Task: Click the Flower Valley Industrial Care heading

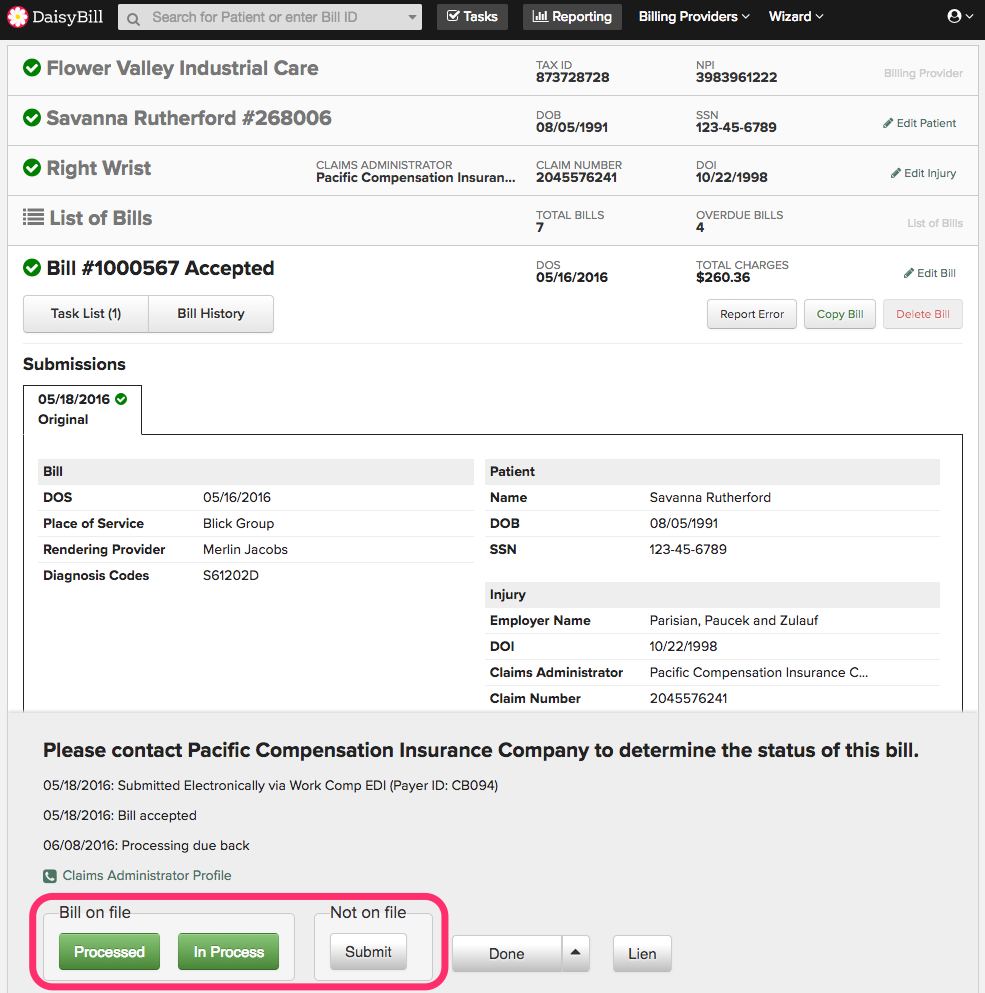Action: [x=182, y=68]
